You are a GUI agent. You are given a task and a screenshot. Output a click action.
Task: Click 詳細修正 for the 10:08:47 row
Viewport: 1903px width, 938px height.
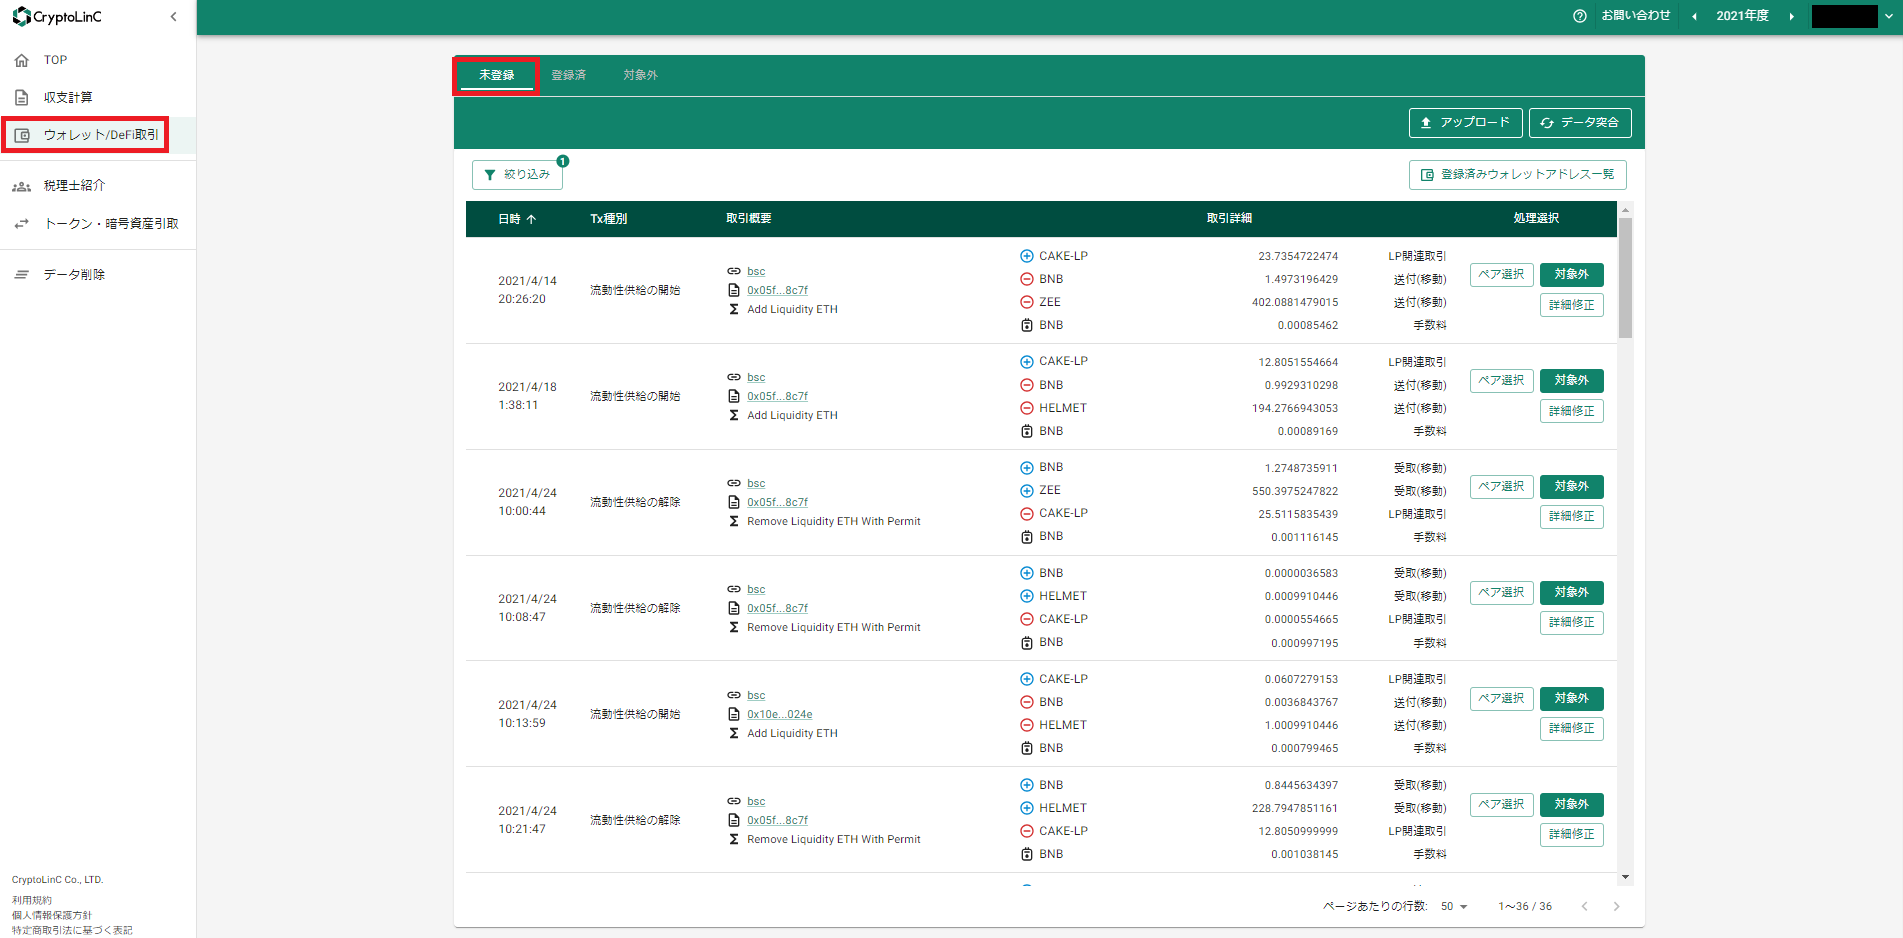point(1571,623)
